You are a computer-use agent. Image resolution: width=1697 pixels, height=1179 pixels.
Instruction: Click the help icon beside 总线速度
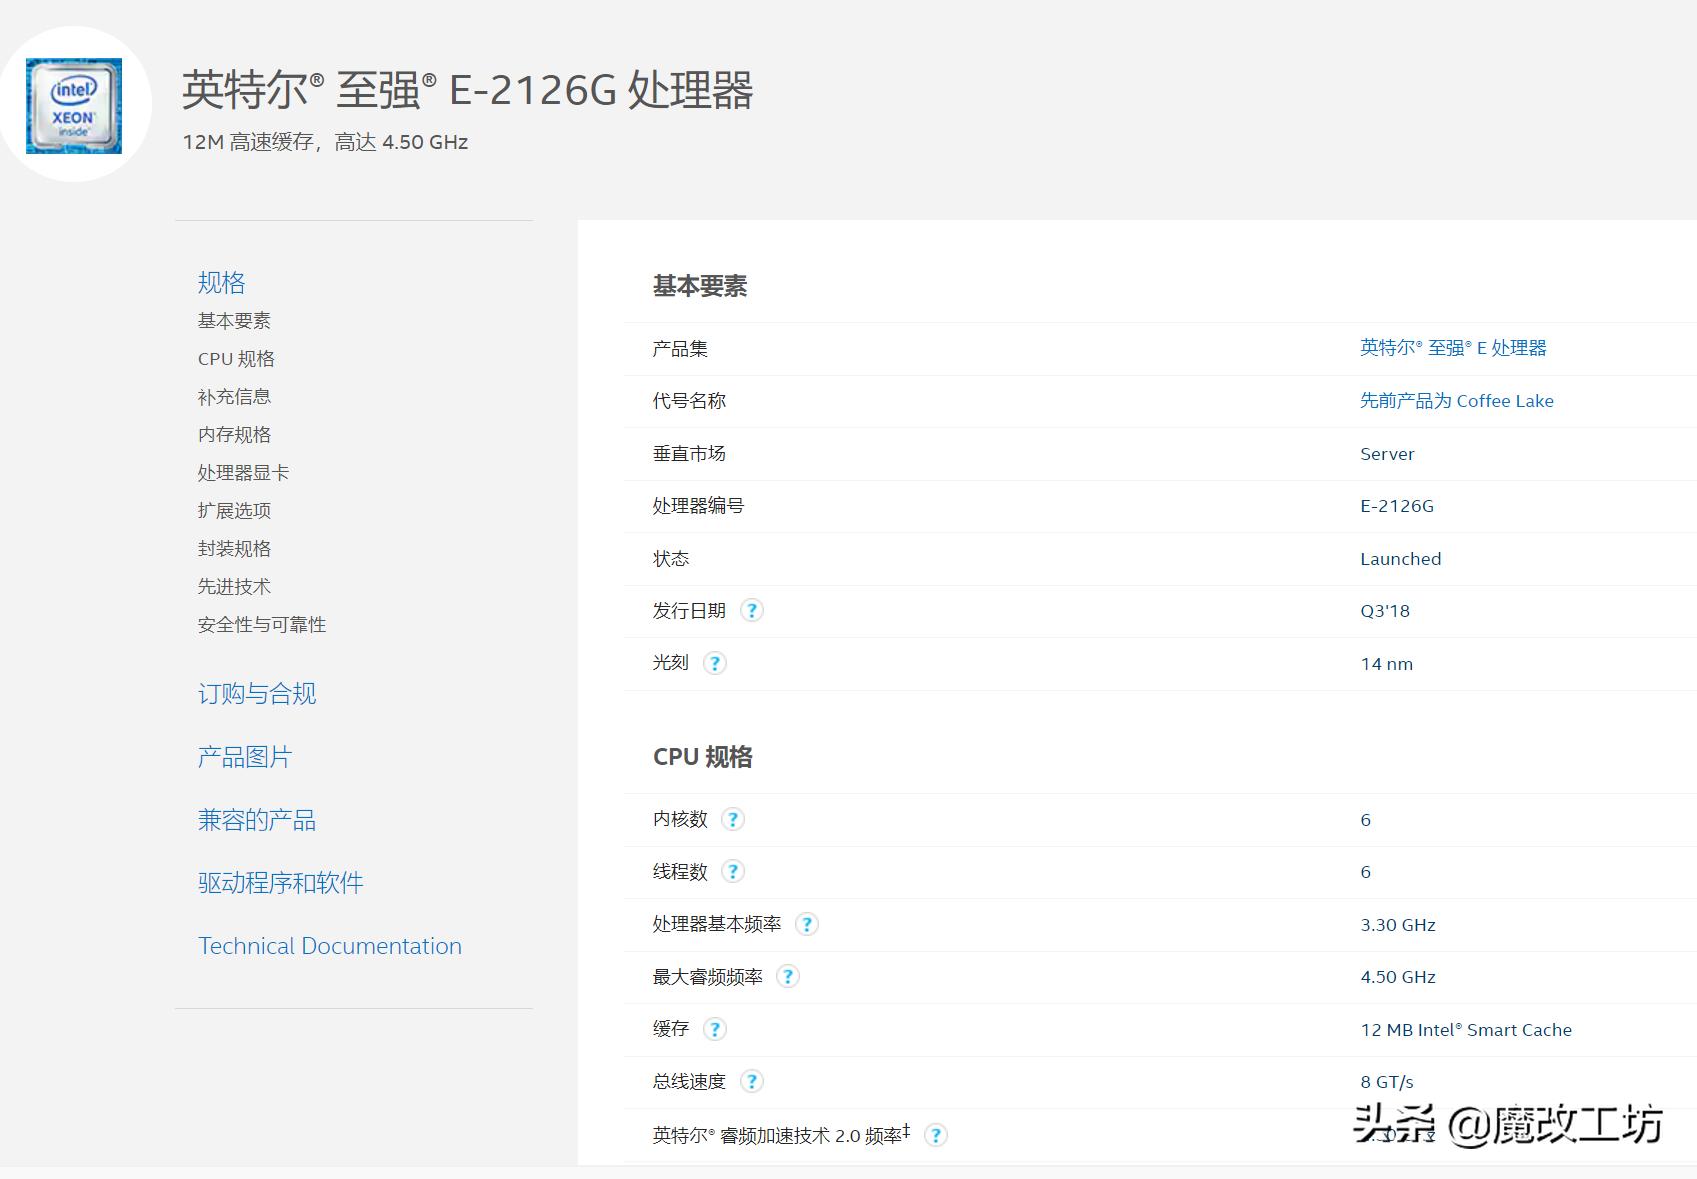point(751,1081)
